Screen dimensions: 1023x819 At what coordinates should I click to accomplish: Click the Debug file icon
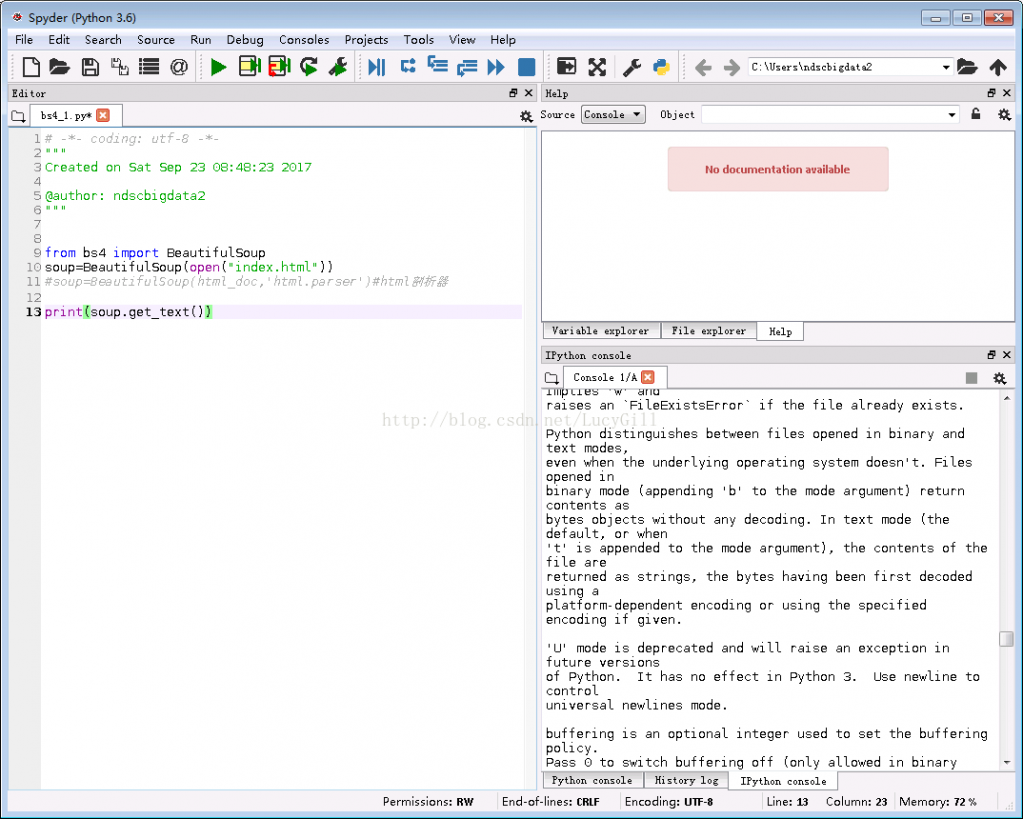pyautogui.click(x=377, y=67)
